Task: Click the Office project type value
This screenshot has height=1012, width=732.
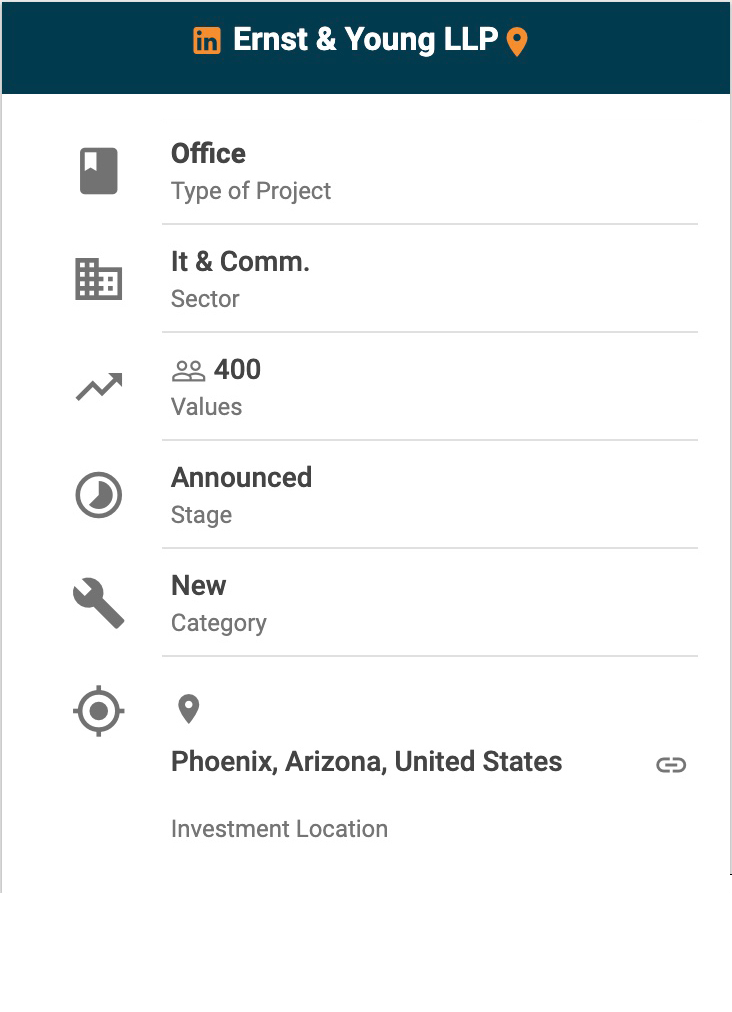Action: (x=208, y=154)
